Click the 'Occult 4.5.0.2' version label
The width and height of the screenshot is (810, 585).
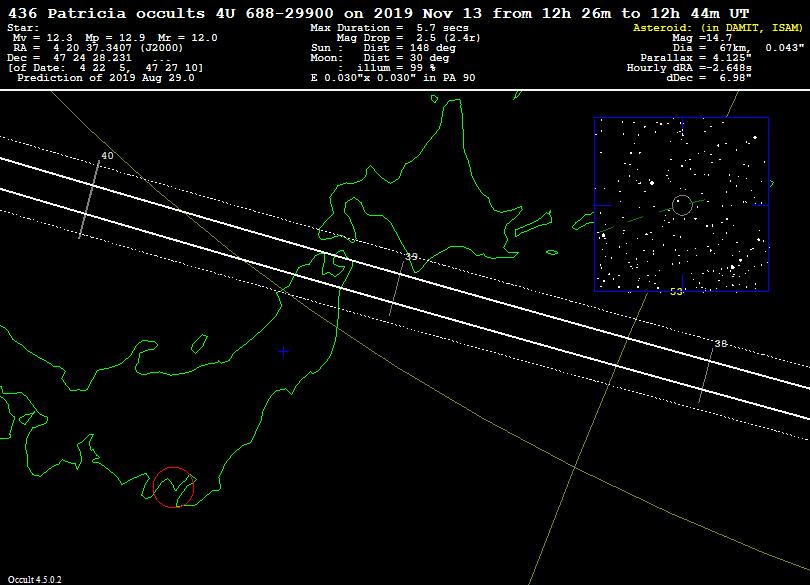click(35, 580)
